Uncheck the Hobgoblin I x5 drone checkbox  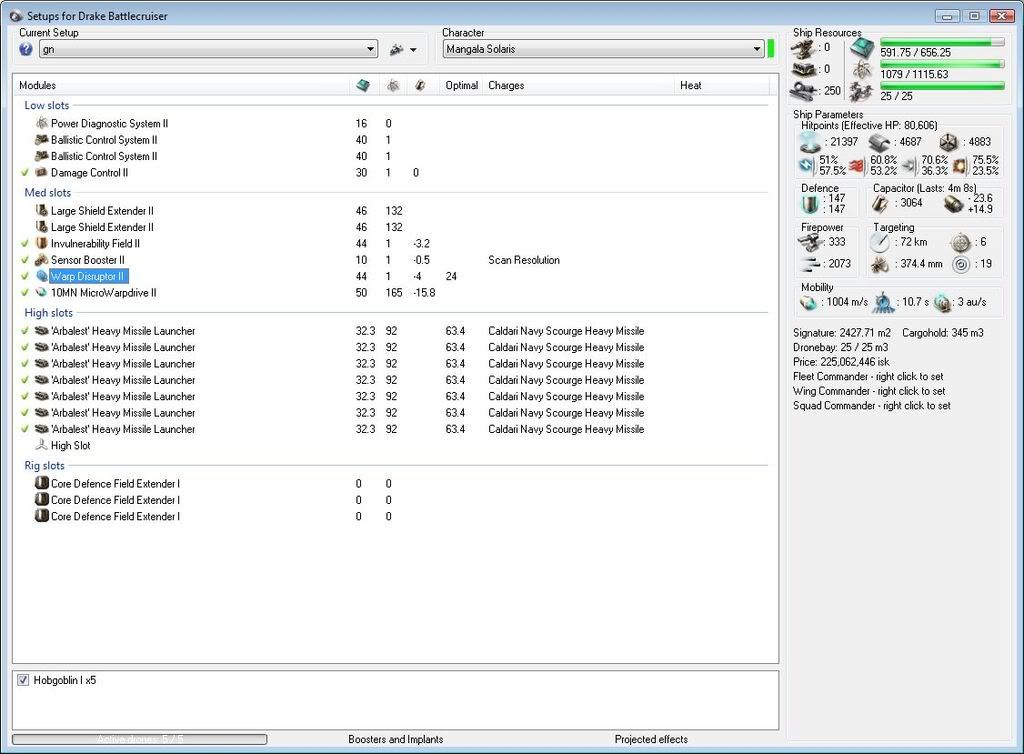tap(23, 680)
